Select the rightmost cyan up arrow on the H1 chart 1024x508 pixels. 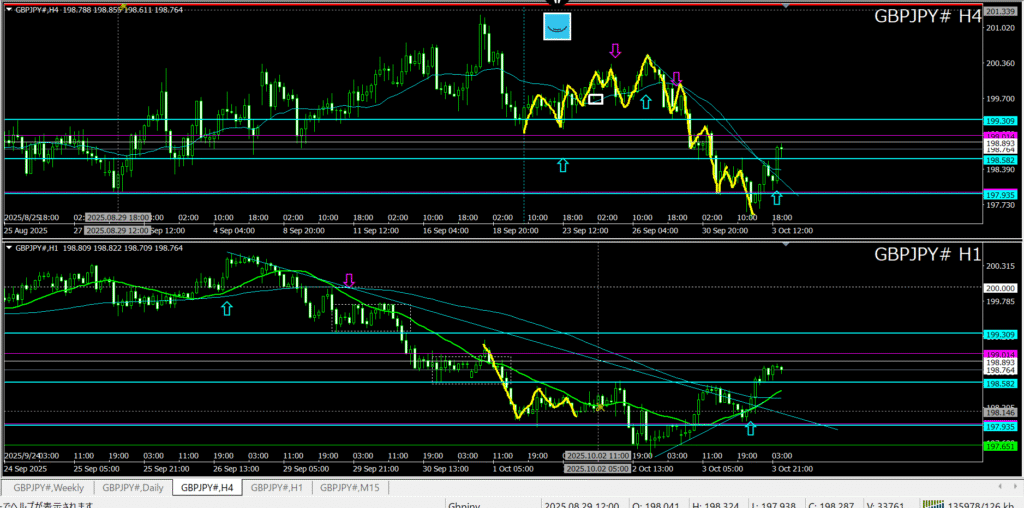750,428
